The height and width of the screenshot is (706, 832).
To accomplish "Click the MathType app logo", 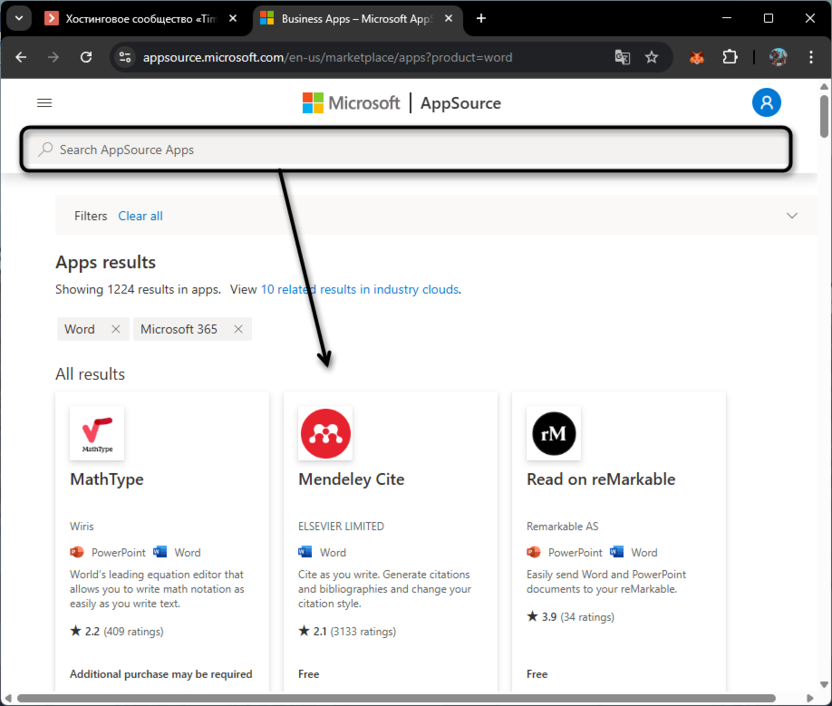I will (97, 433).
